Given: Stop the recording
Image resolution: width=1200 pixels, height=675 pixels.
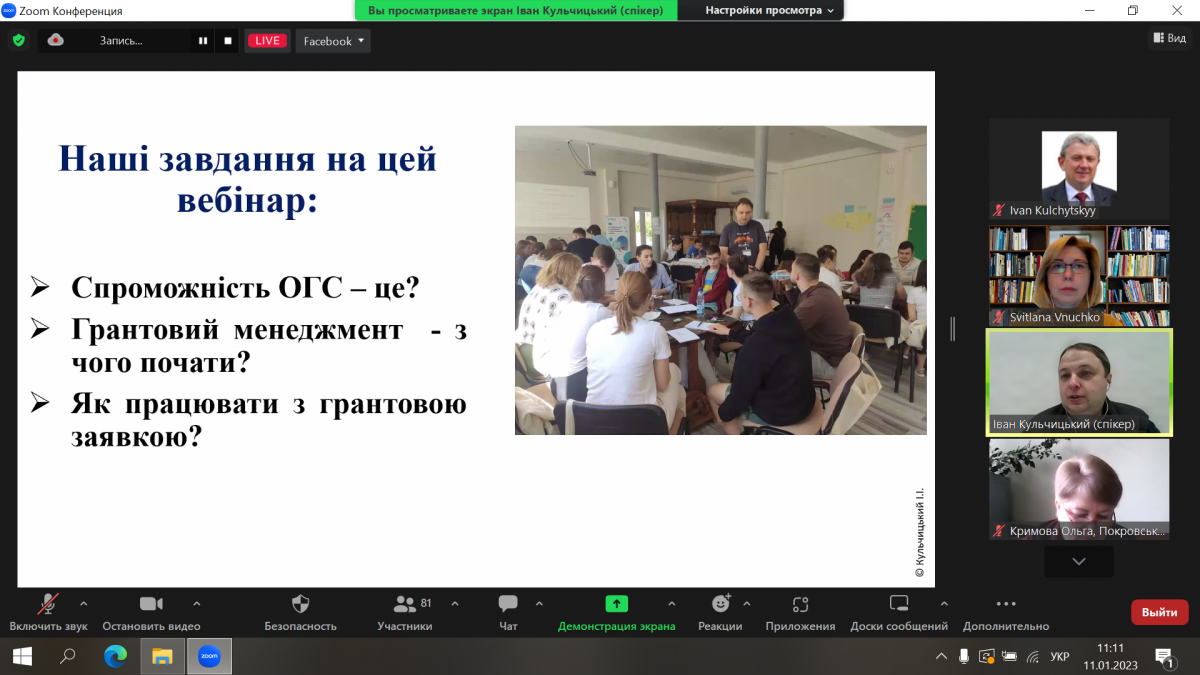Looking at the screenshot, I should pos(228,41).
